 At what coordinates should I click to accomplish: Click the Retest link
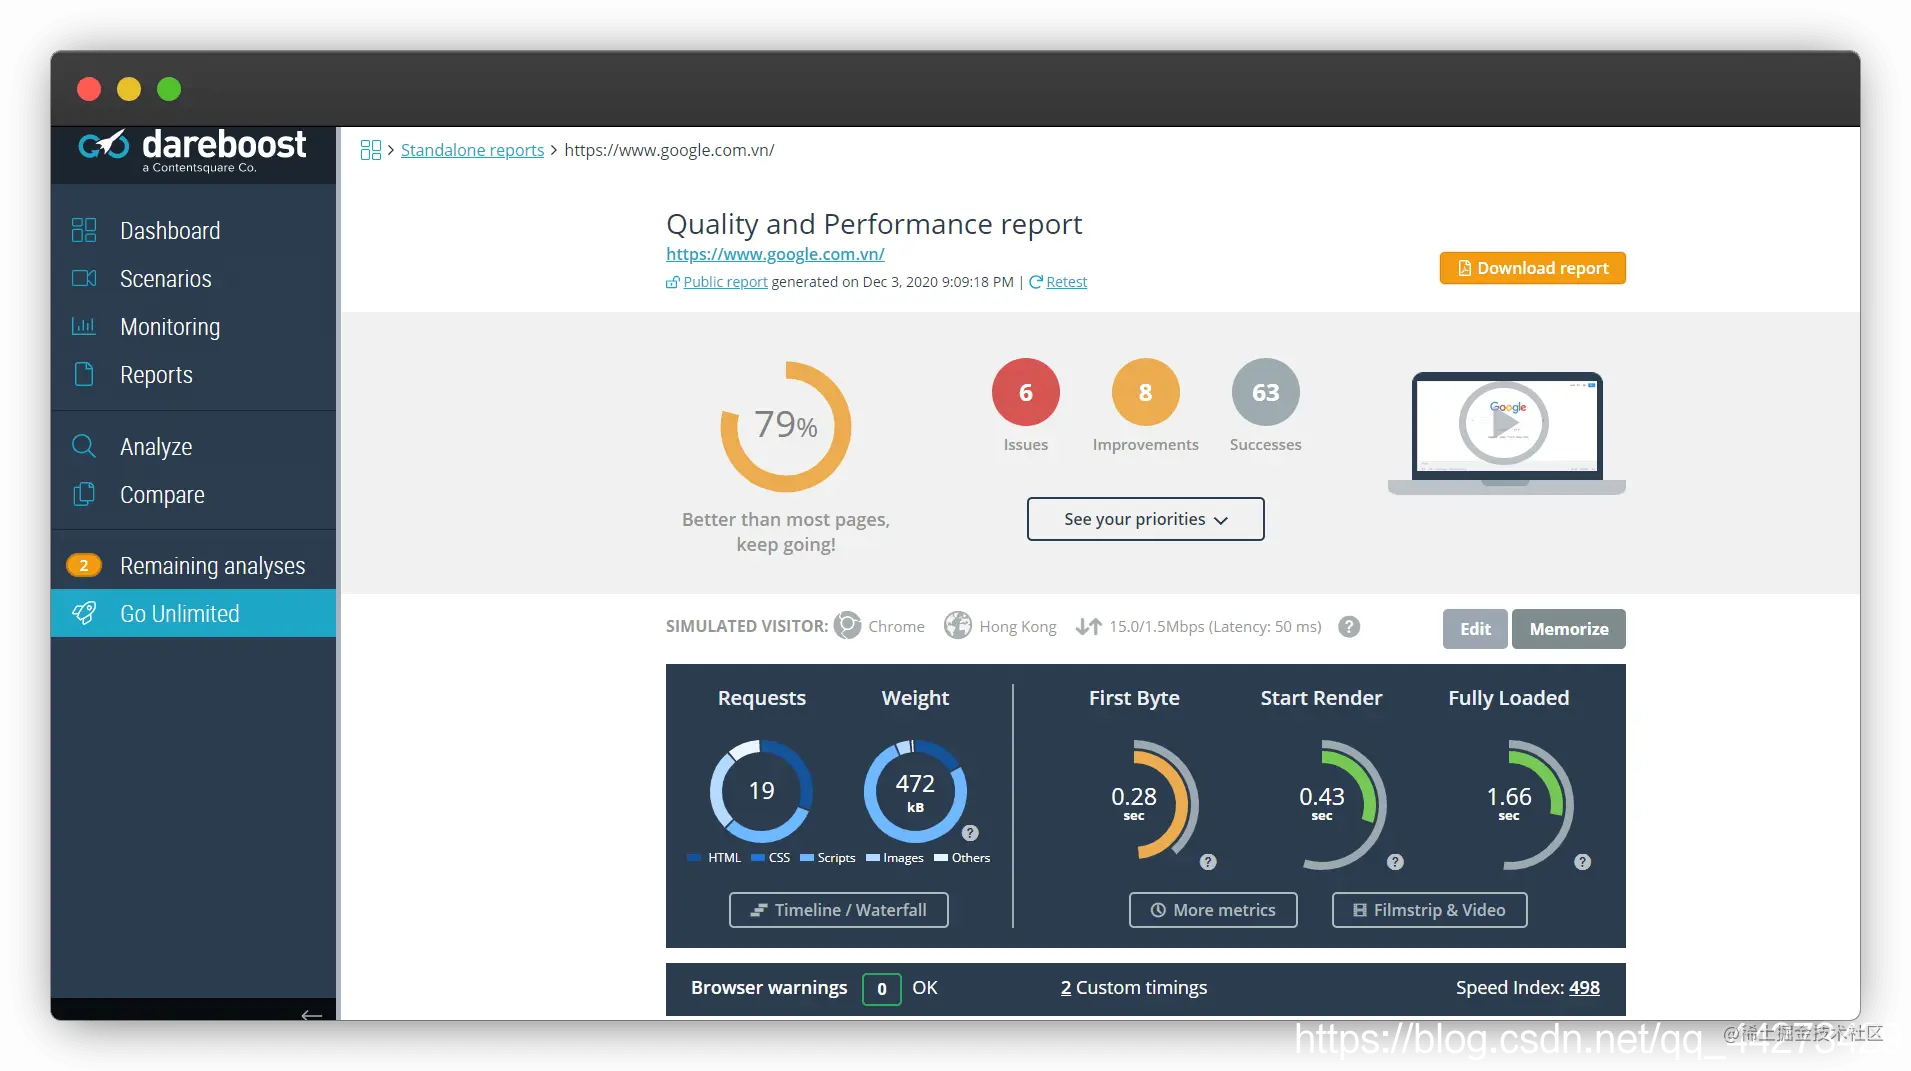[1066, 282]
